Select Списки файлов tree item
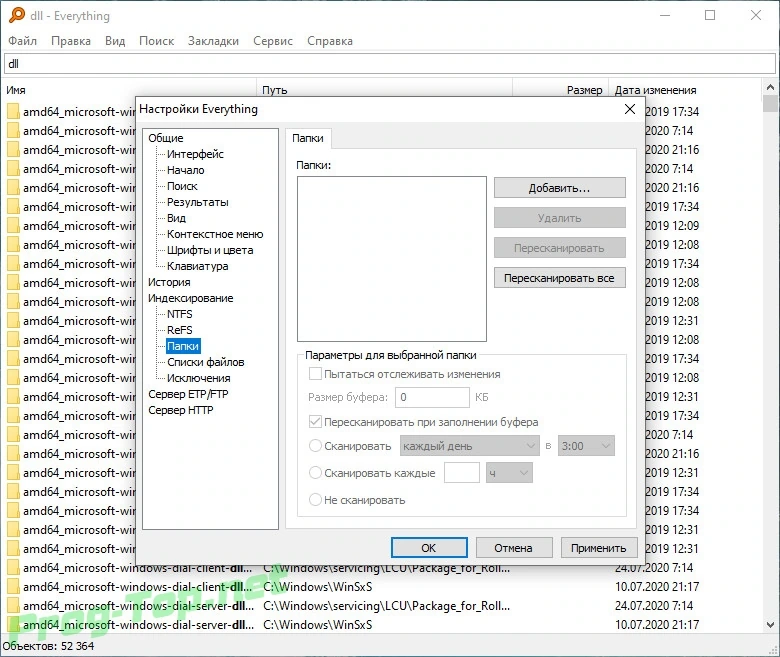The image size is (780, 657). point(205,362)
